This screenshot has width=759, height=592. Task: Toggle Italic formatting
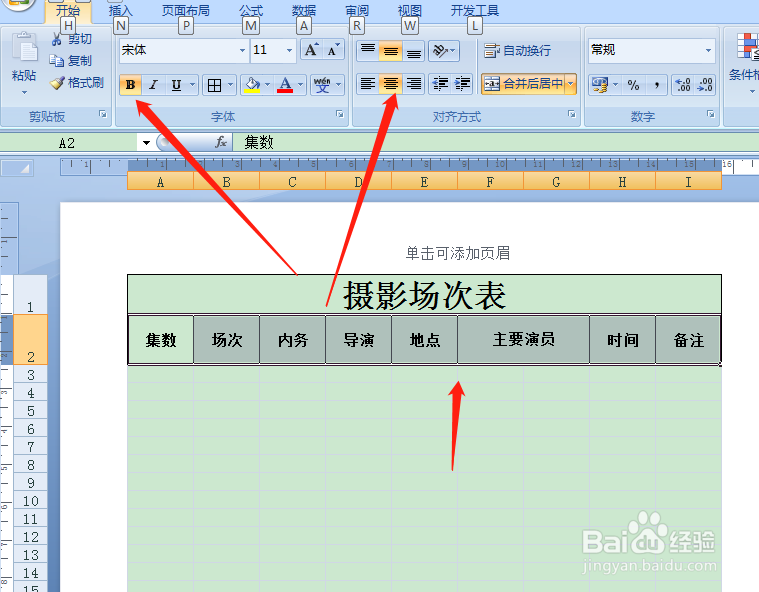tap(153, 85)
